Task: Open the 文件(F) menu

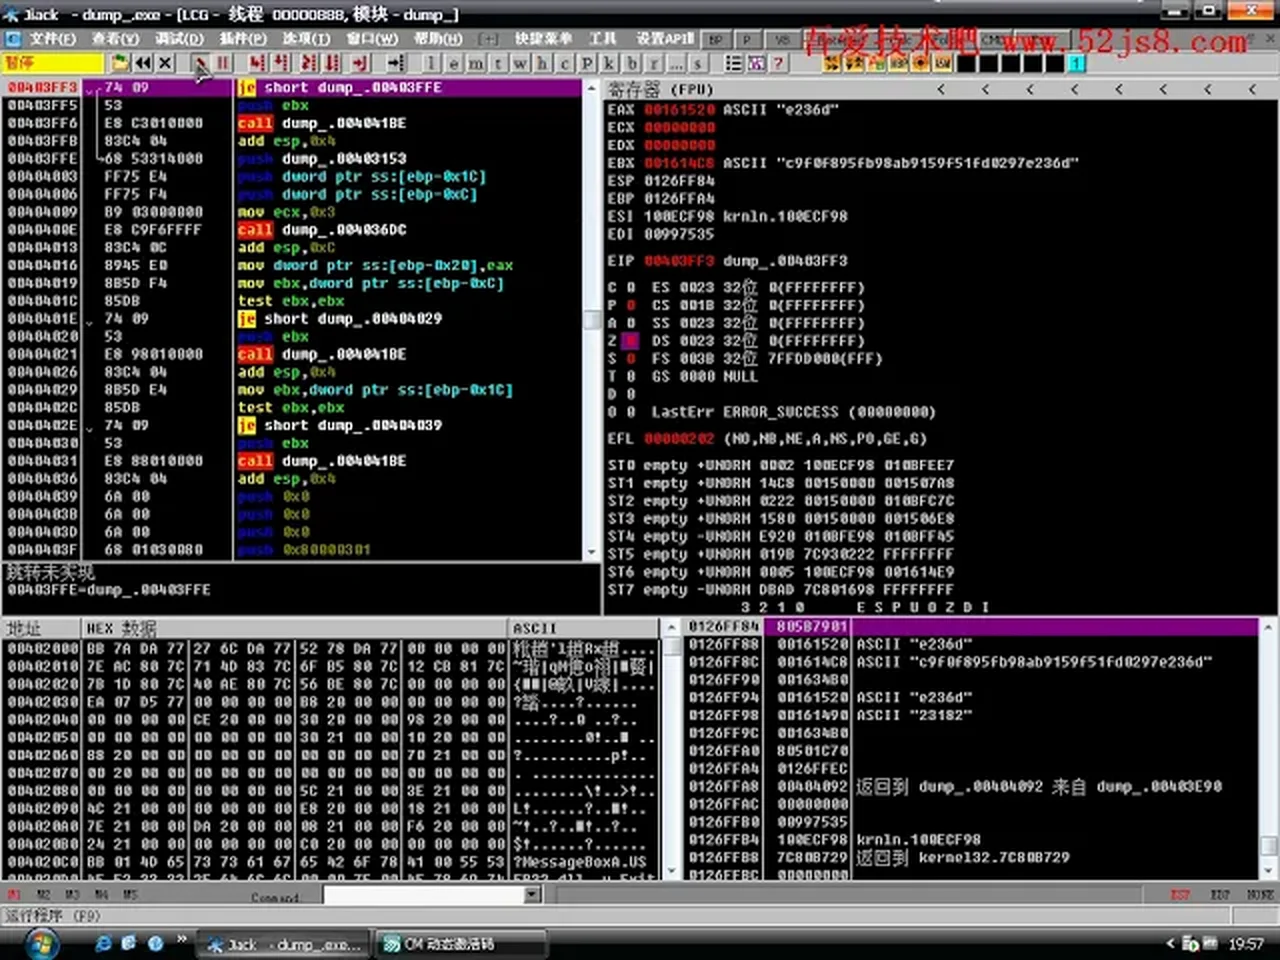Action: (52, 38)
